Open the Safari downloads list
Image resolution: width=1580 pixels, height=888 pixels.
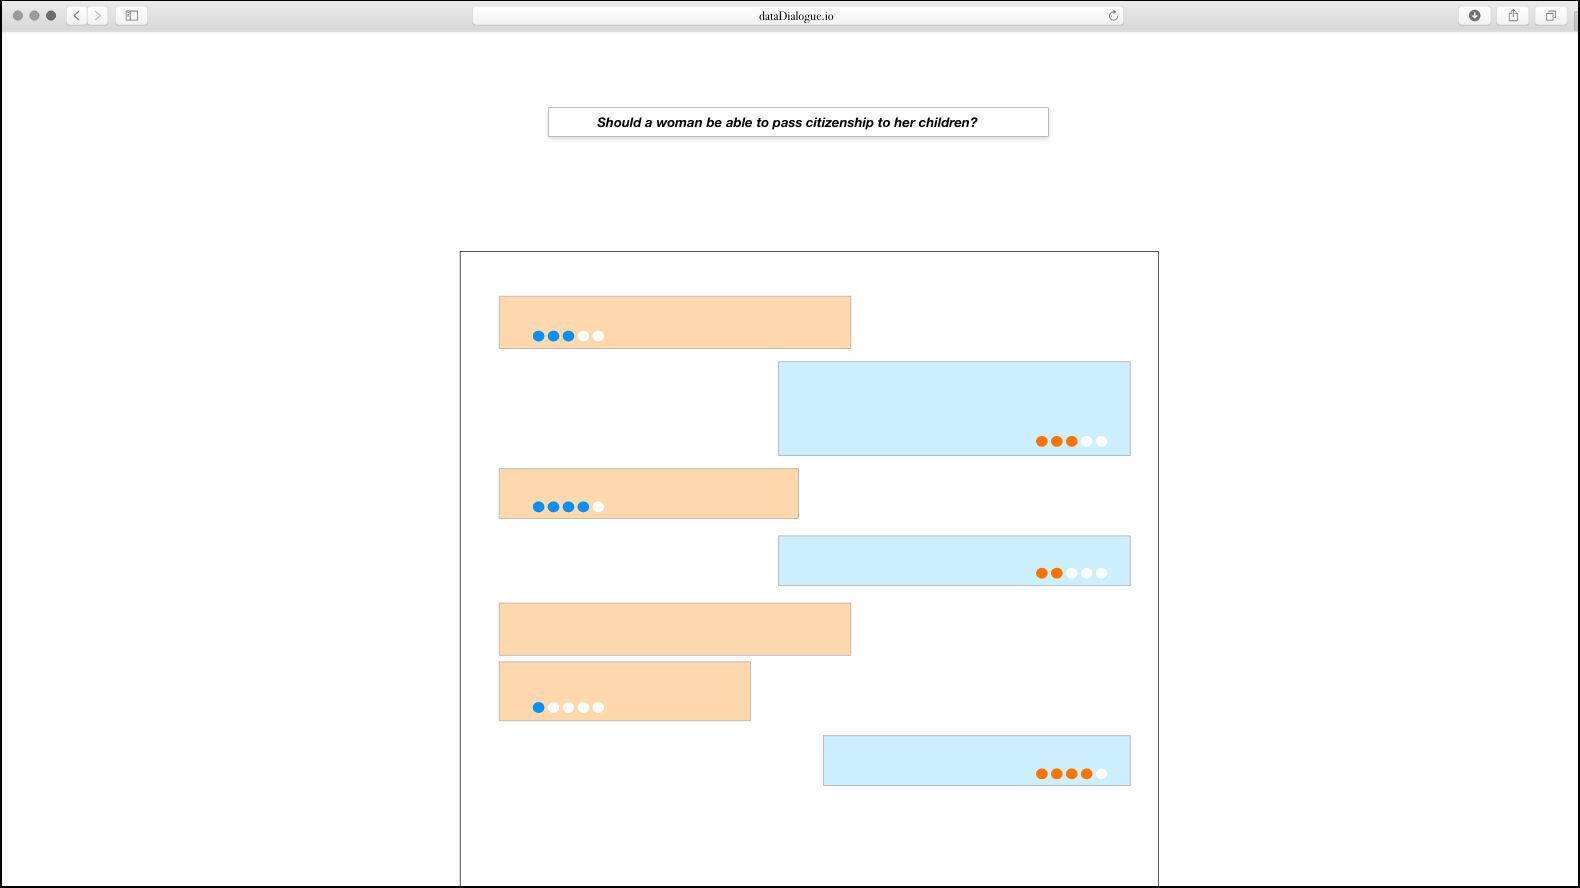coord(1474,16)
